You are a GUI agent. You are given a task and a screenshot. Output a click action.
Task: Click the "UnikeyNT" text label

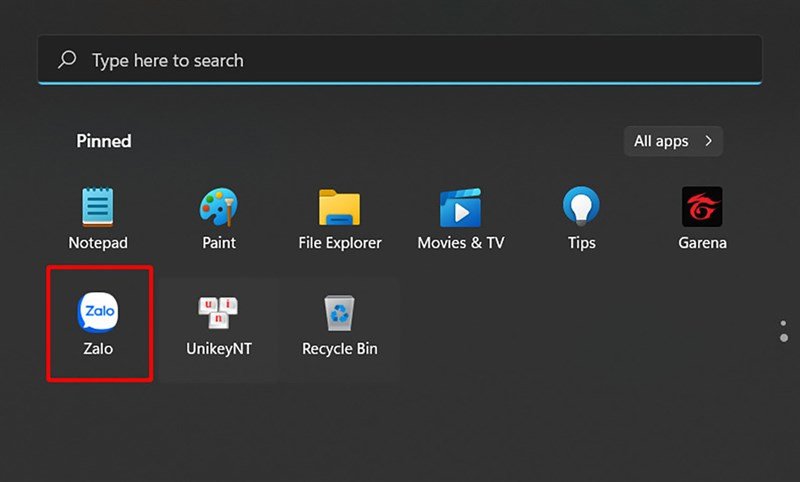tap(219, 349)
